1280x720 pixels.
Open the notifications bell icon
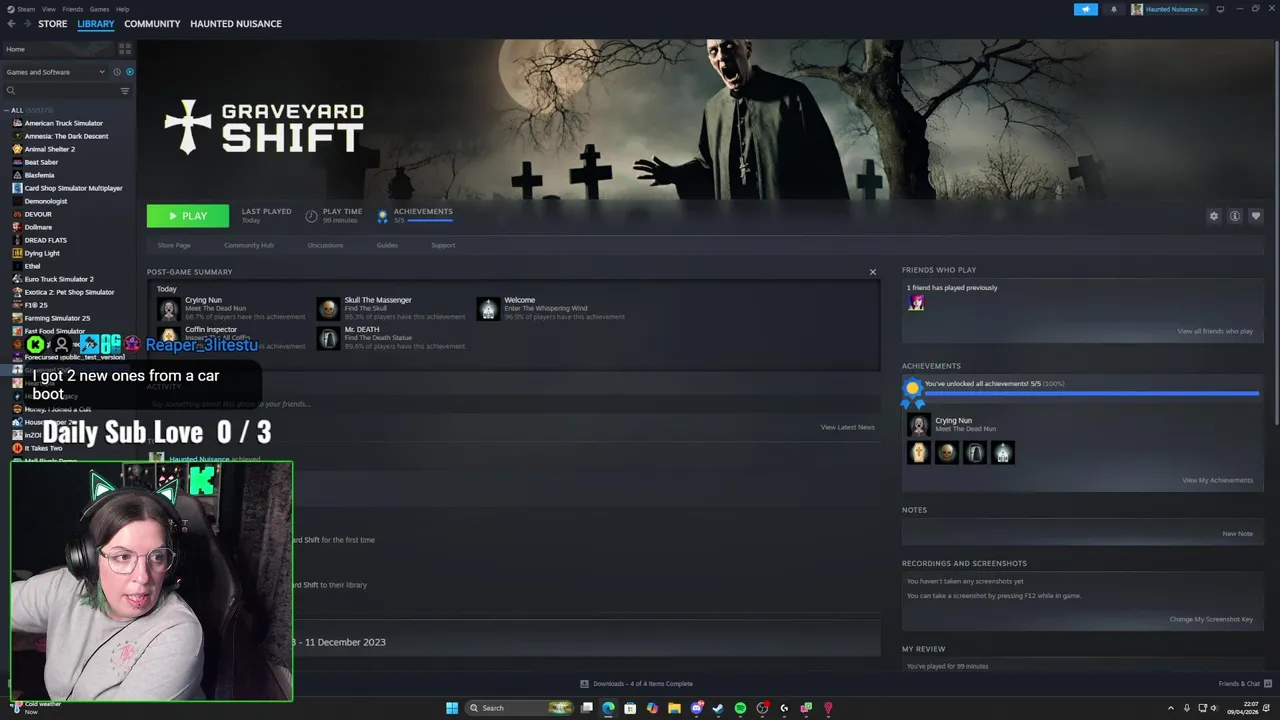1114,9
